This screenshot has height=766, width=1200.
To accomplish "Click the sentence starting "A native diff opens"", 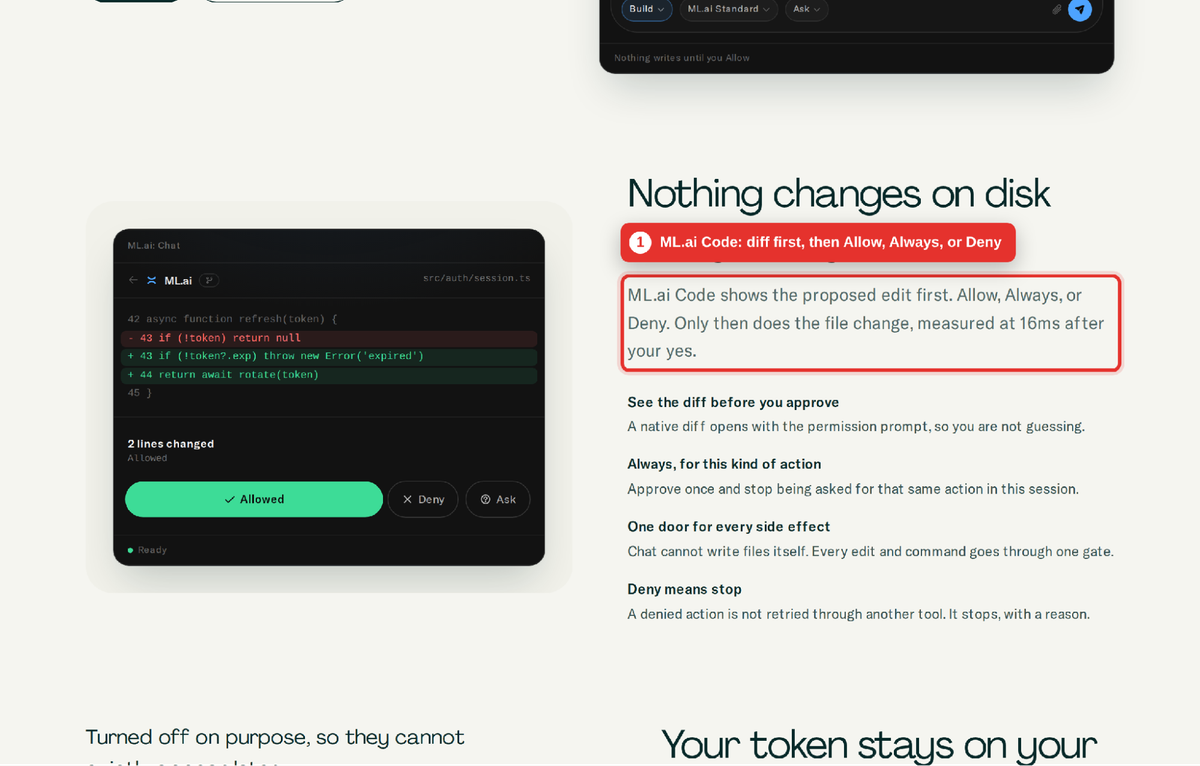I will click(x=856, y=427).
